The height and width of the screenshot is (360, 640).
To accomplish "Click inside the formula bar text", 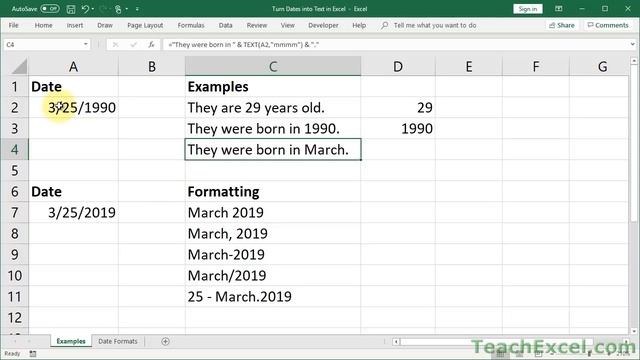I will coord(396,44).
